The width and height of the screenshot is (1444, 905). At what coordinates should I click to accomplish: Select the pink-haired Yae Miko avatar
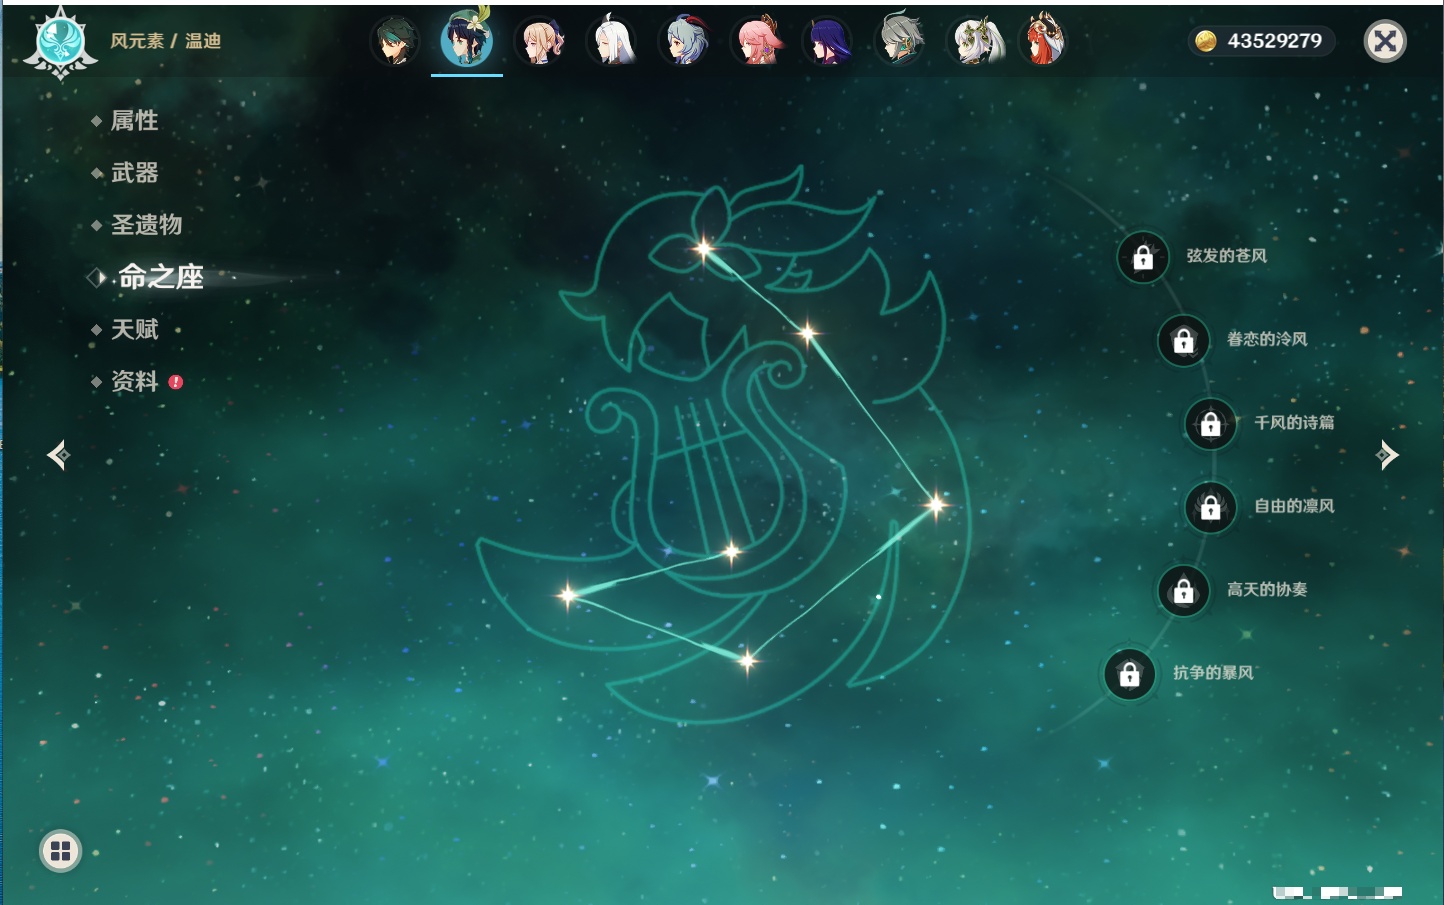(757, 42)
